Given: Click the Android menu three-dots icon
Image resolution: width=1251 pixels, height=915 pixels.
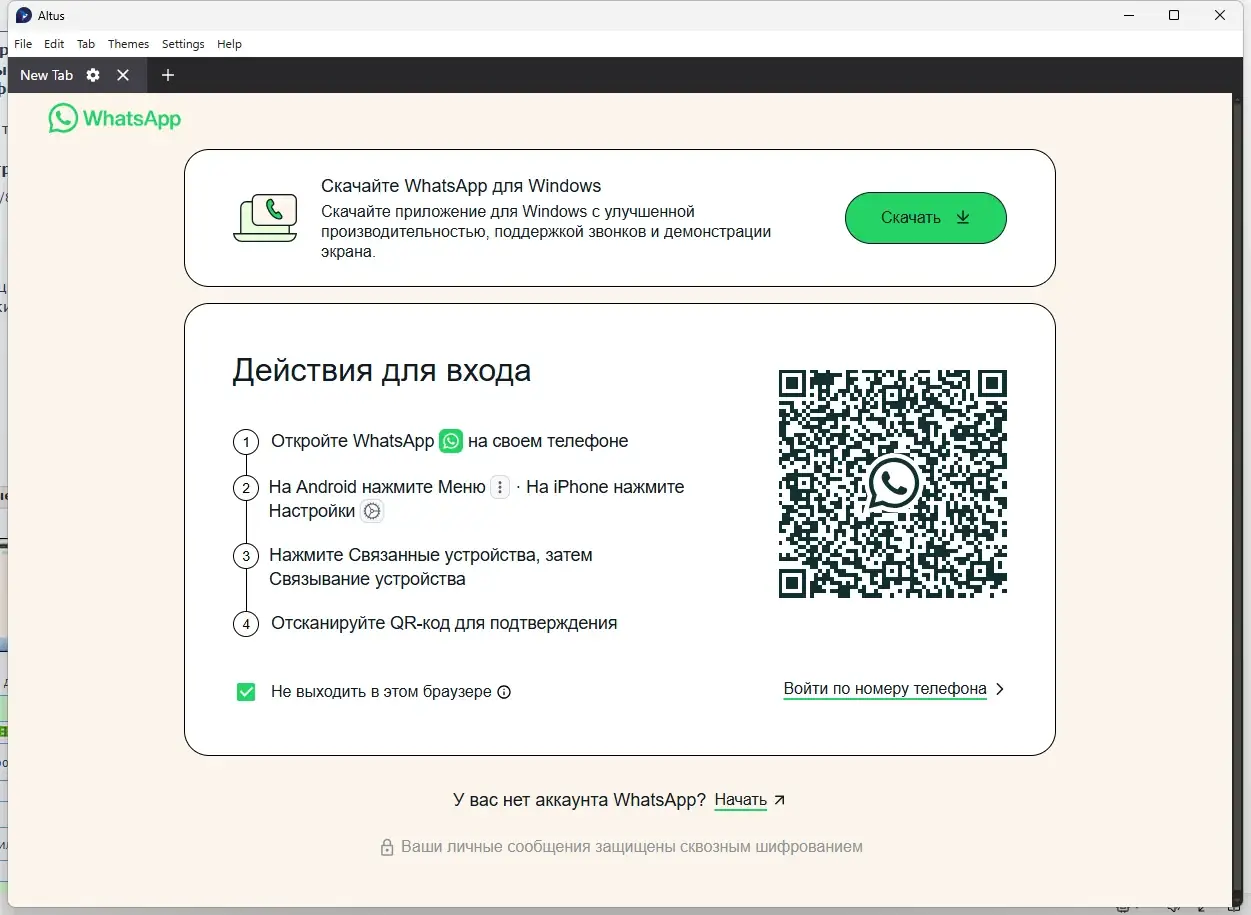Looking at the screenshot, I should click(x=500, y=488).
